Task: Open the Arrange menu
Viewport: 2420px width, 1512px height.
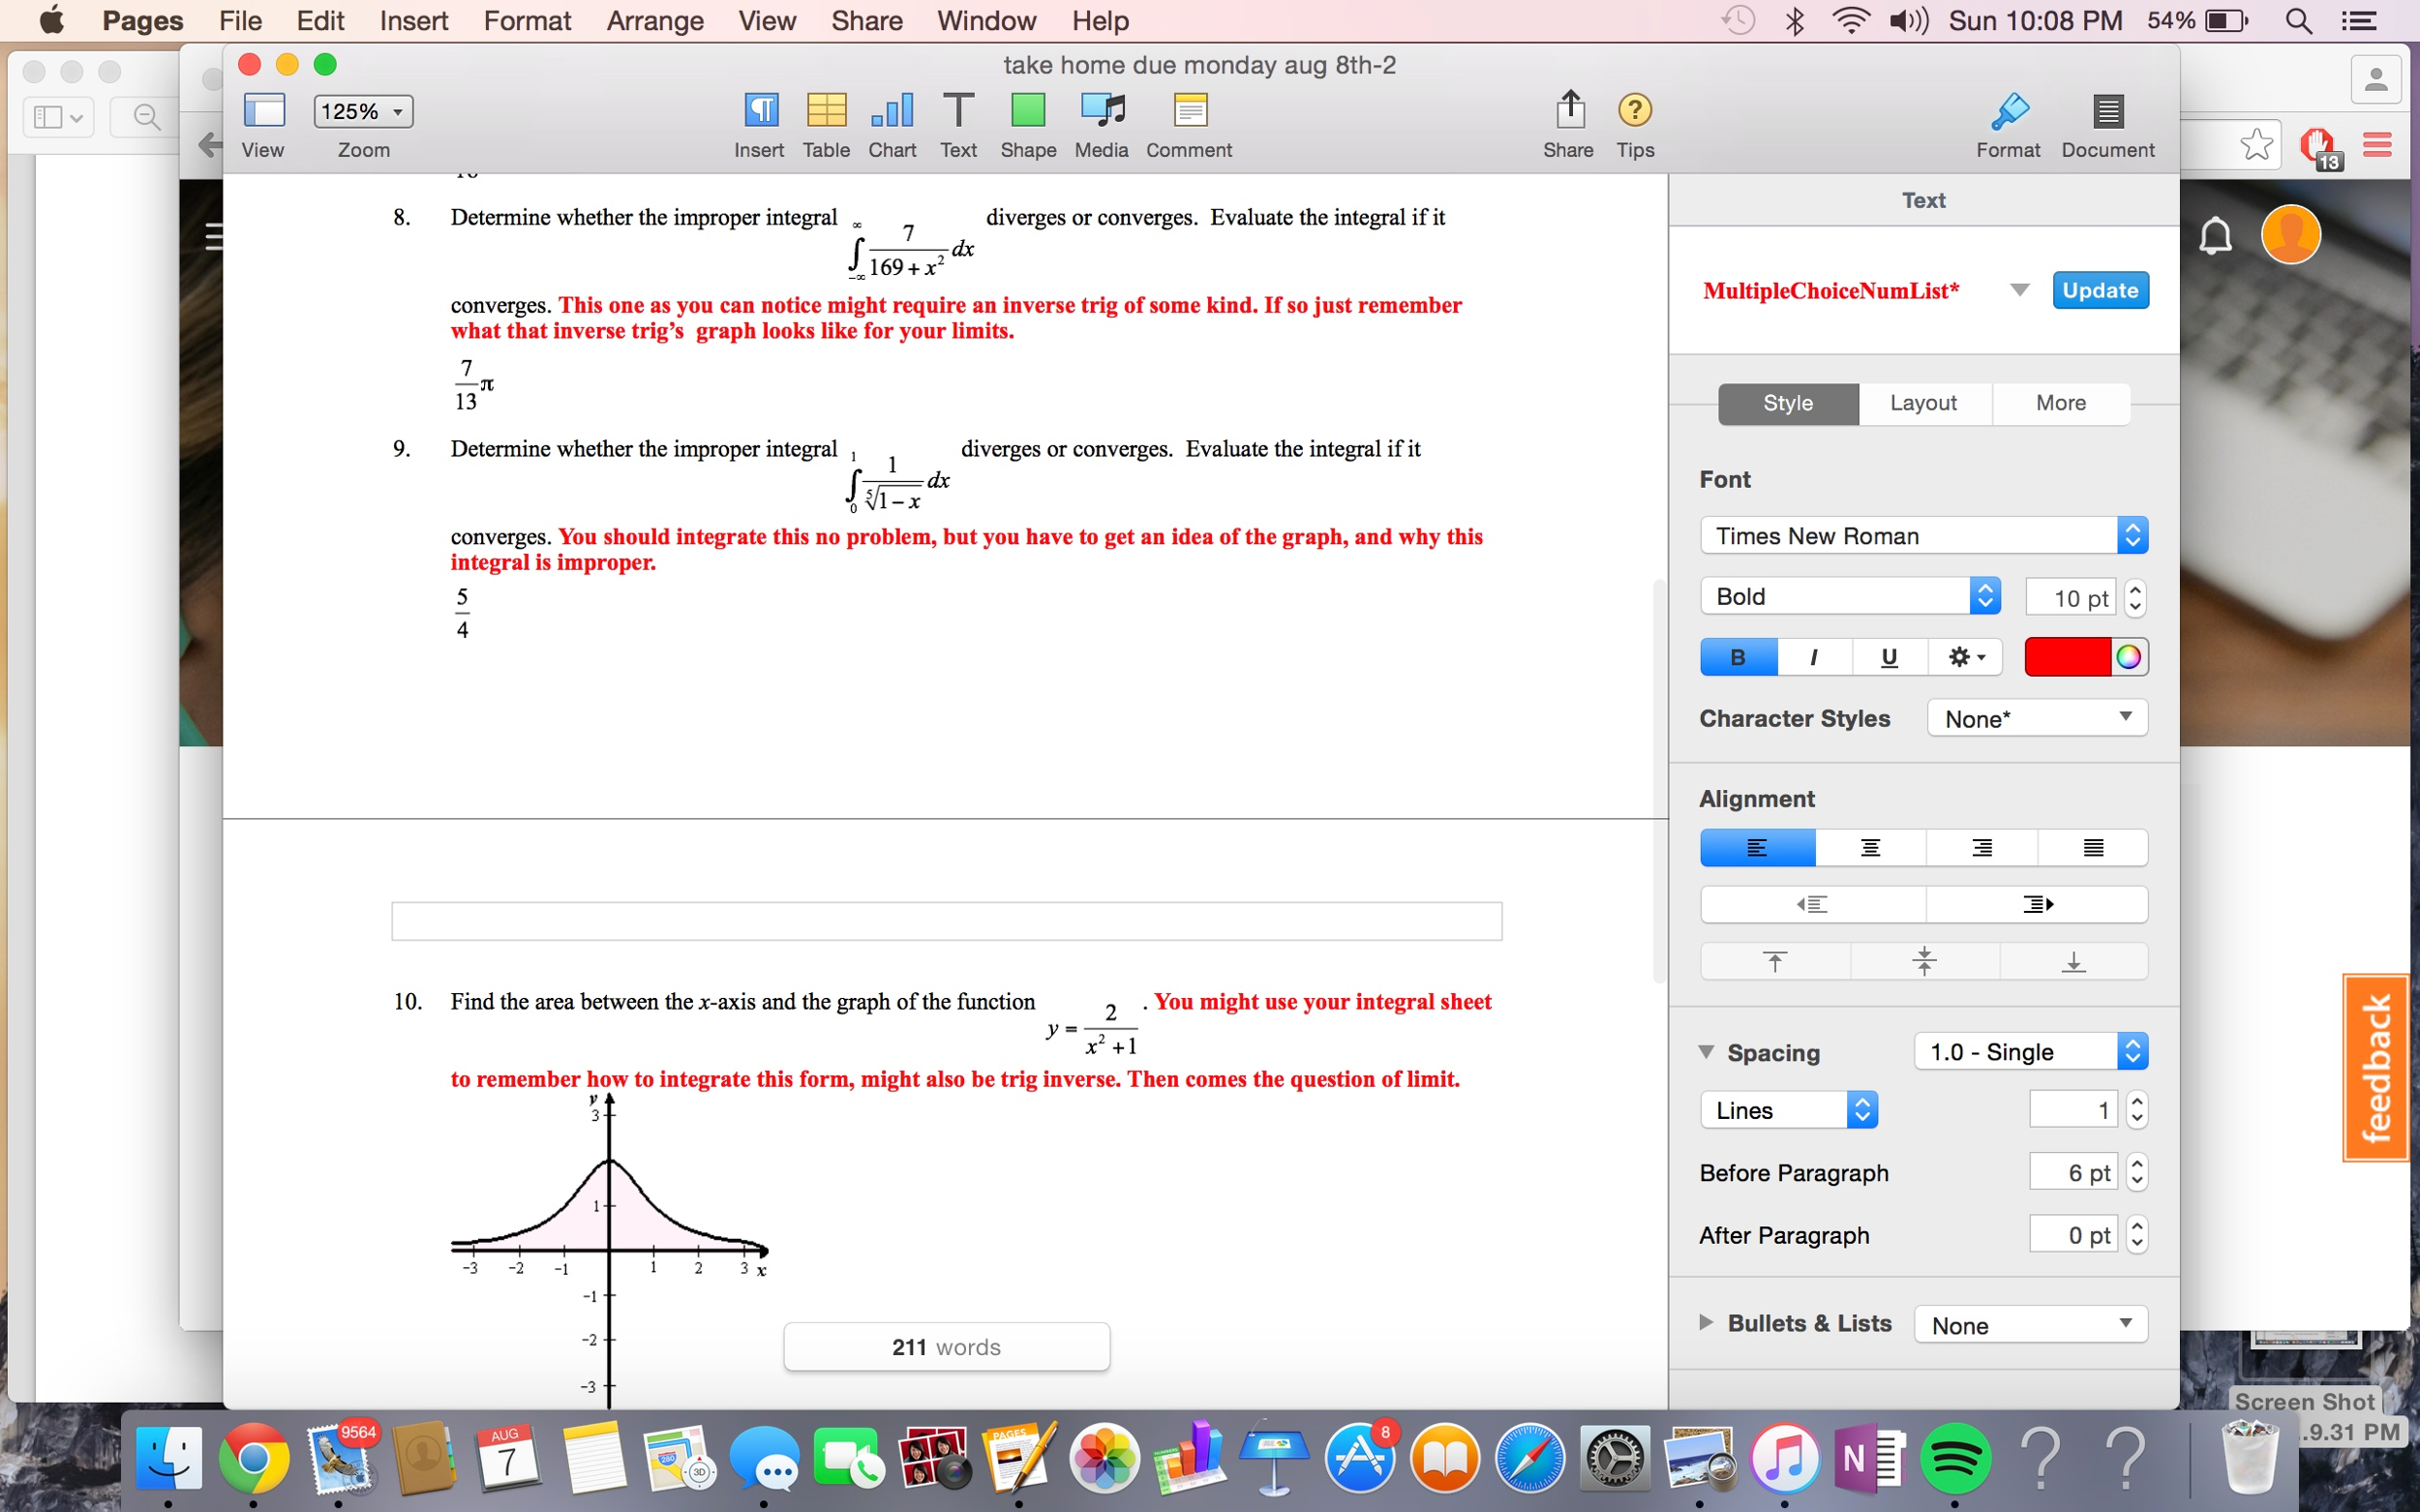Action: (x=655, y=20)
